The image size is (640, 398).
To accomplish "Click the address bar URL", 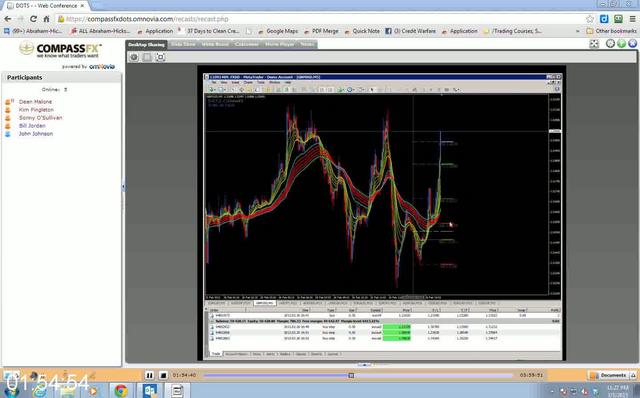I will click(x=147, y=19).
